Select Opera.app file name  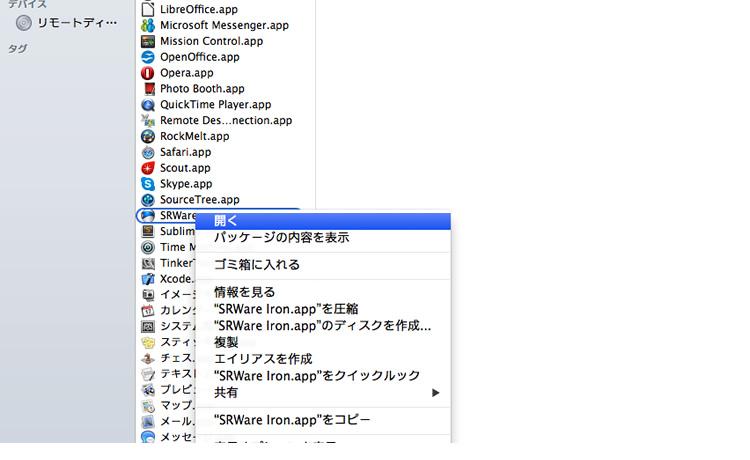click(x=187, y=73)
